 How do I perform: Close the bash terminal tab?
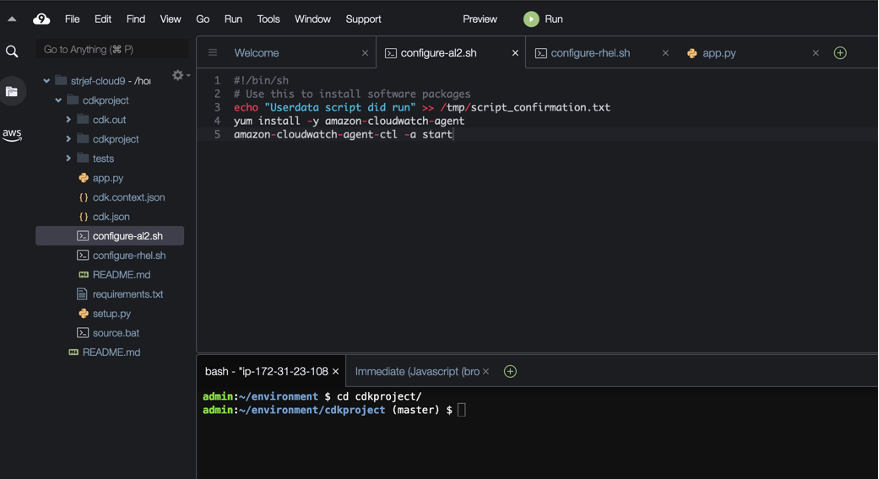pos(335,371)
